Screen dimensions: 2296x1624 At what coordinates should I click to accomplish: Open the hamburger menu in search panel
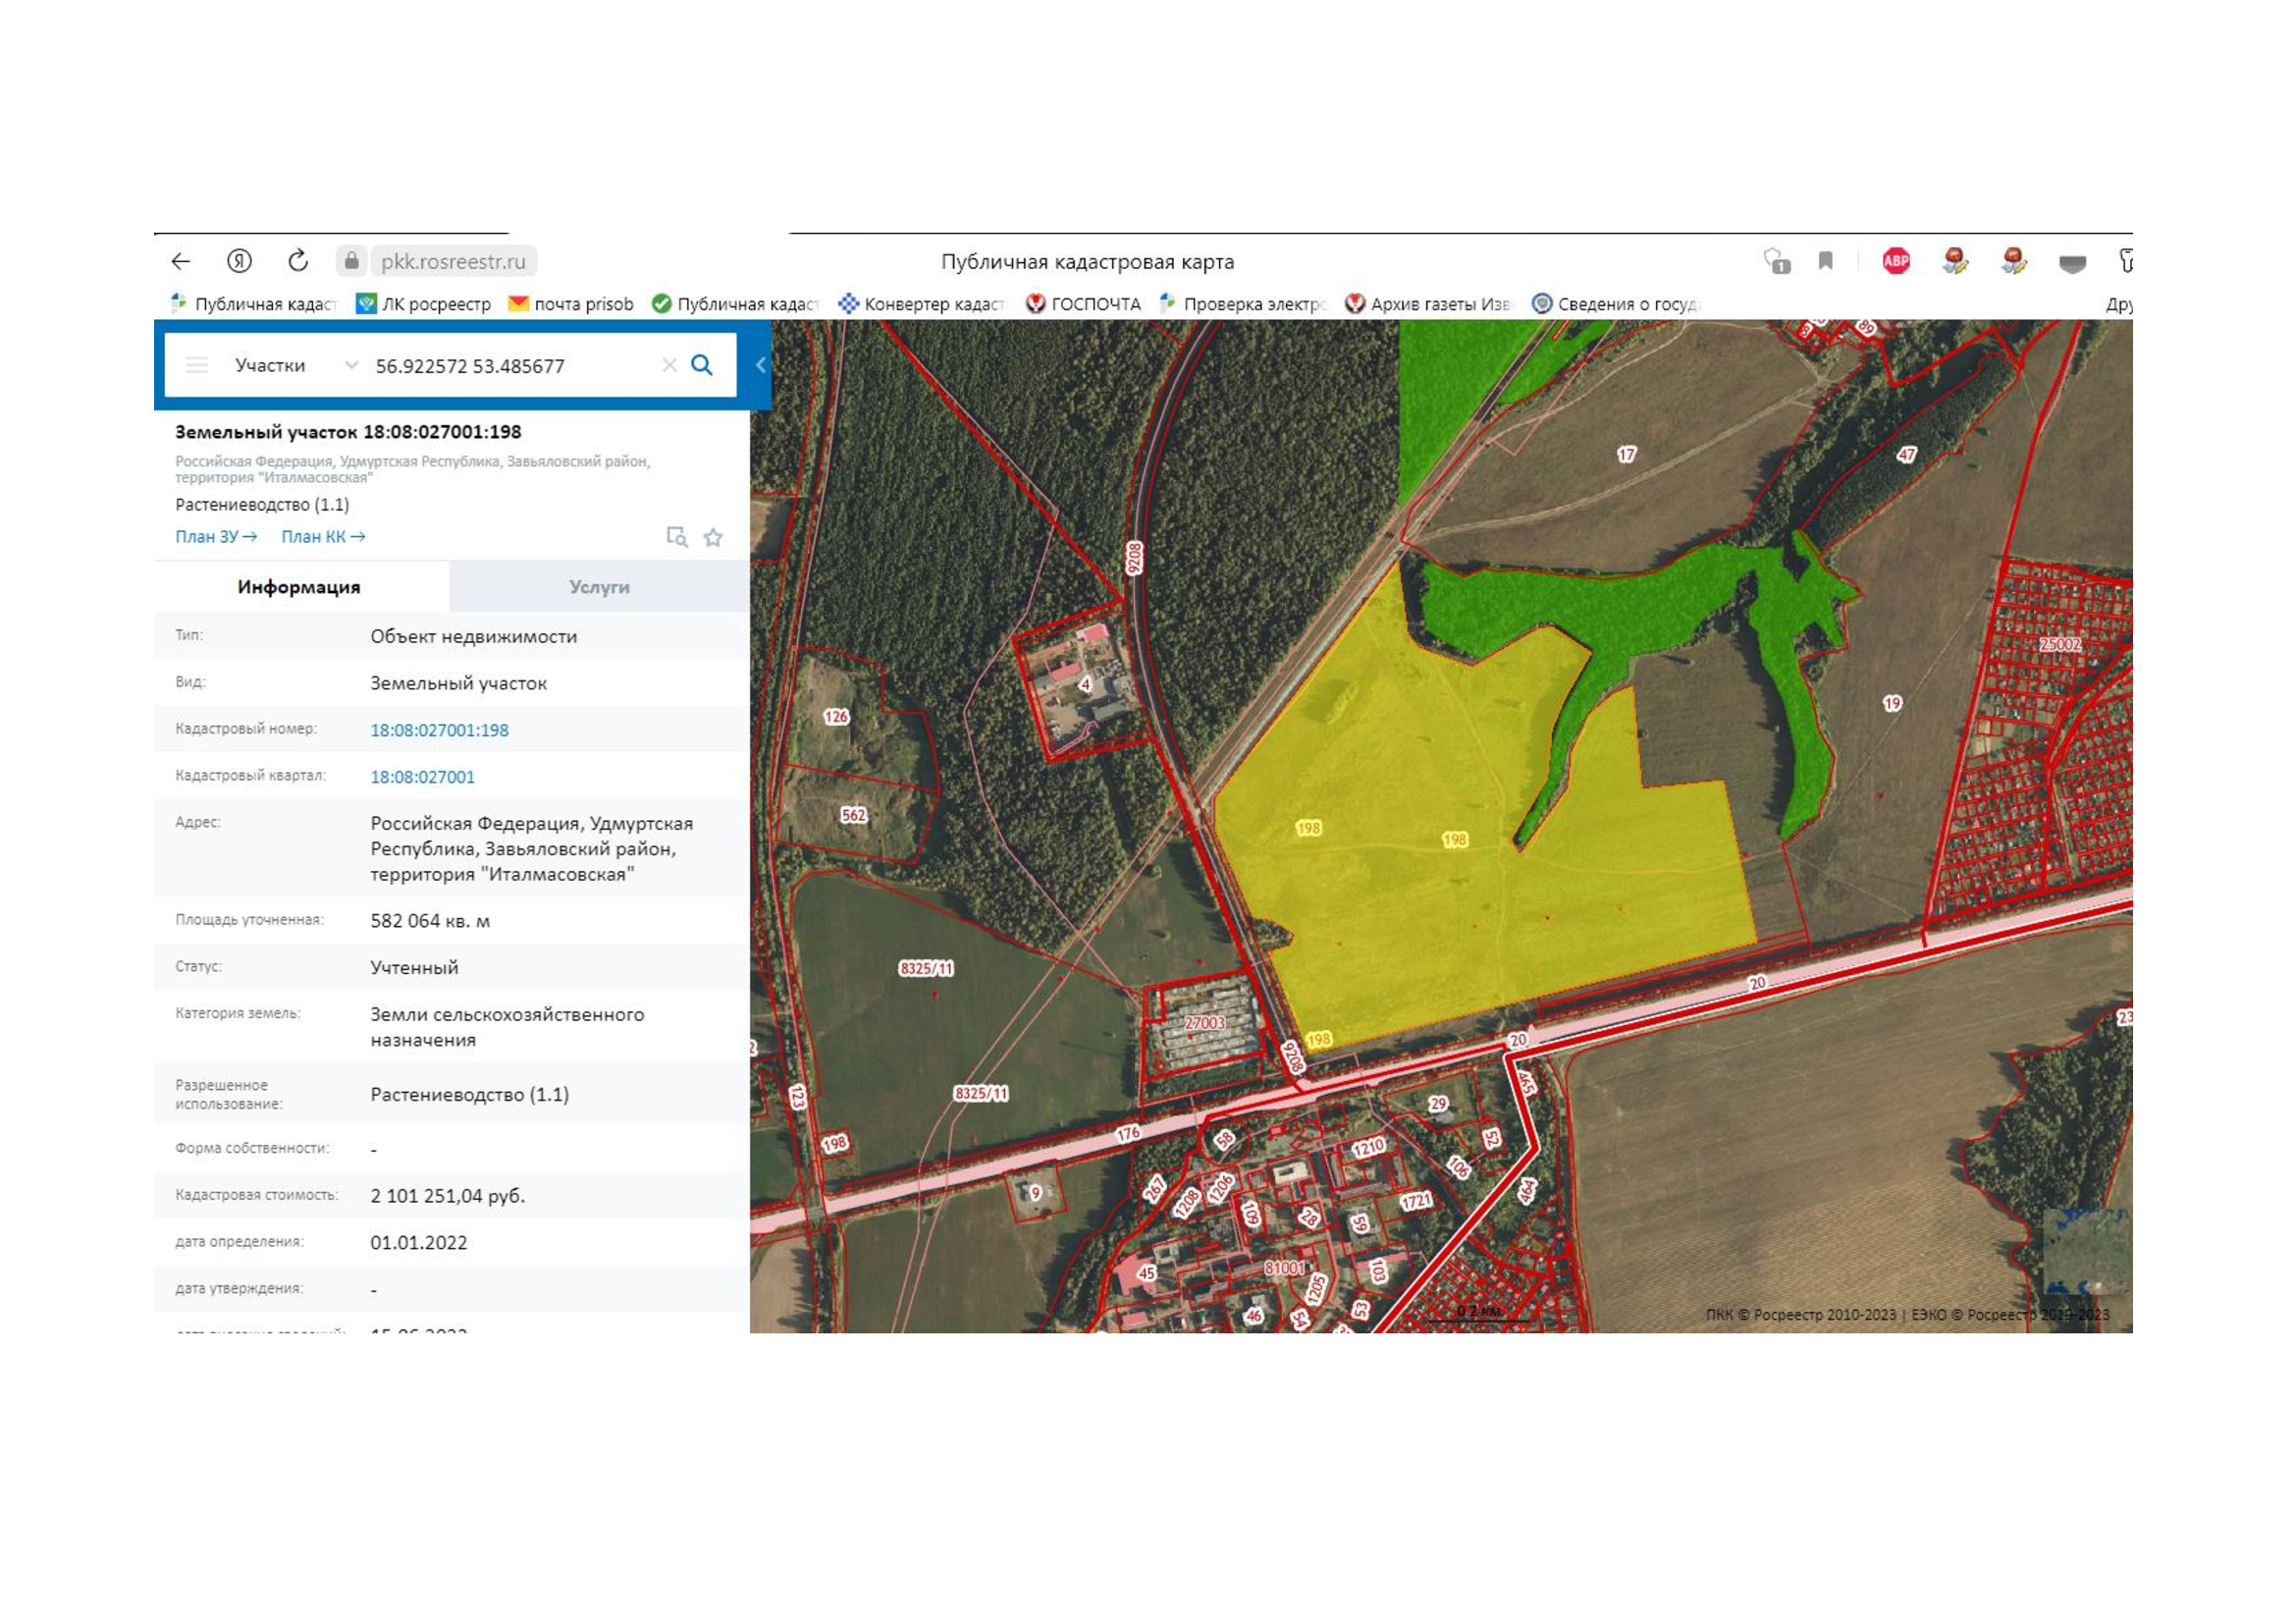coord(197,365)
